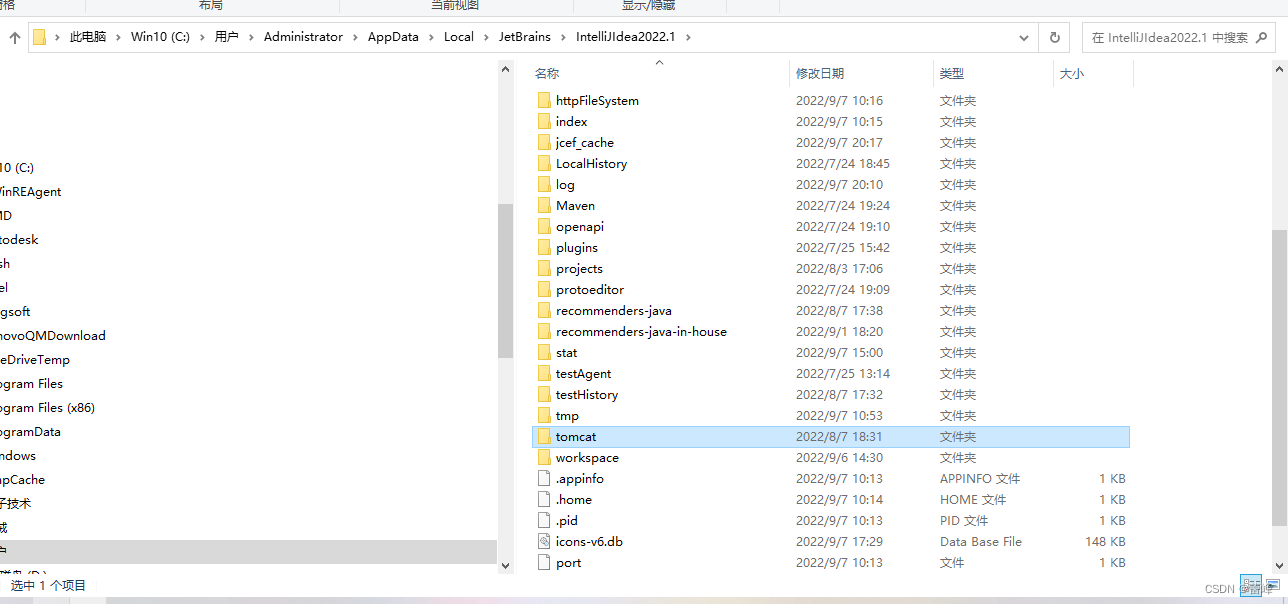Go to JetBrains in the breadcrumb

click(525, 38)
